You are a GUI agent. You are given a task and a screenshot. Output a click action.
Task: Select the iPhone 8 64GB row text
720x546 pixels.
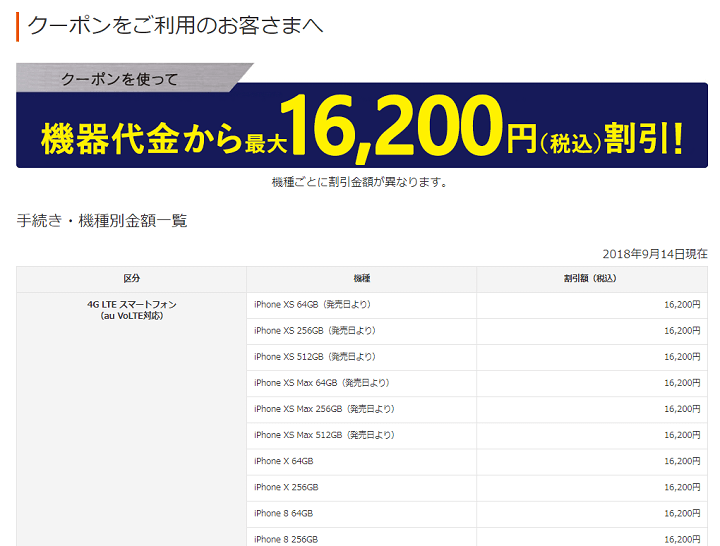coord(284,513)
